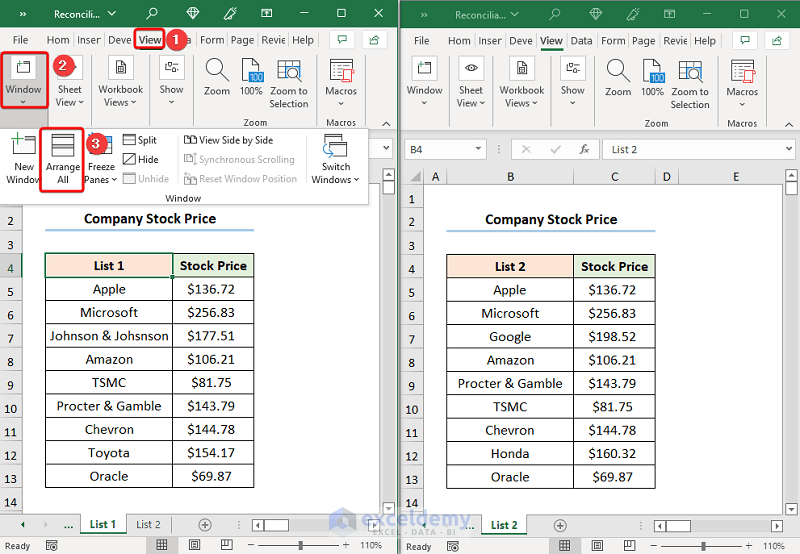Toggle View Side by Side

point(228,140)
